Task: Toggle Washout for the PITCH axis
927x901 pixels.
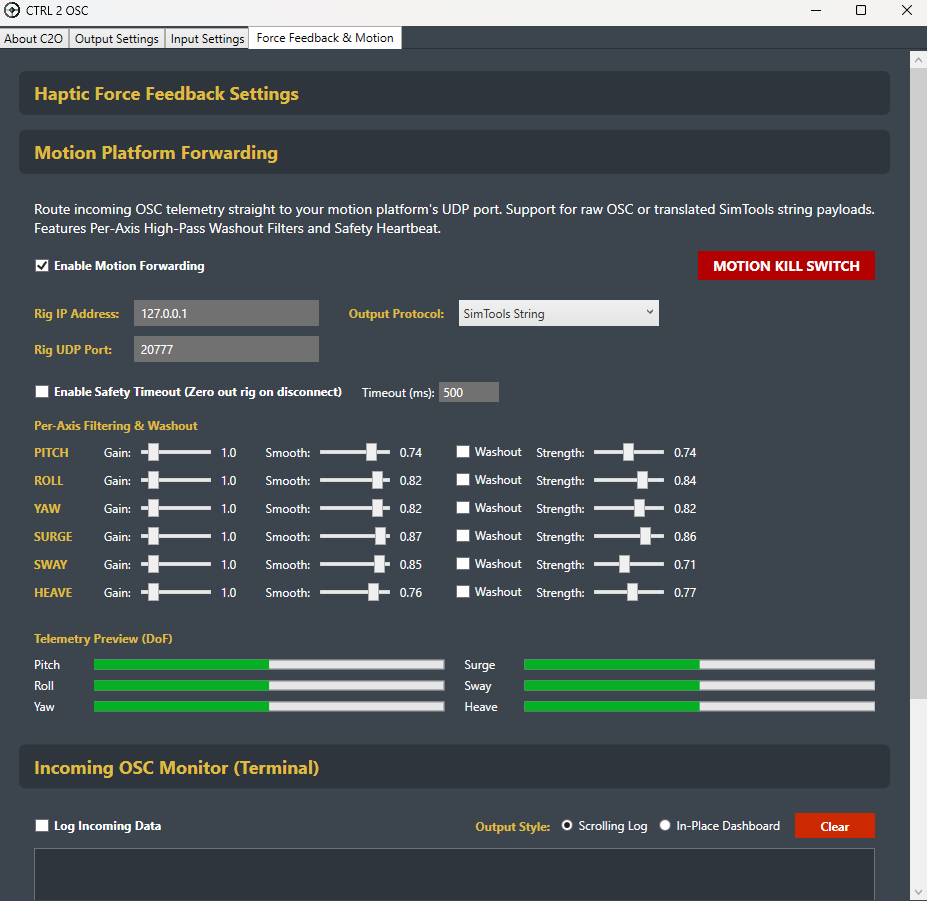Action: 463,451
